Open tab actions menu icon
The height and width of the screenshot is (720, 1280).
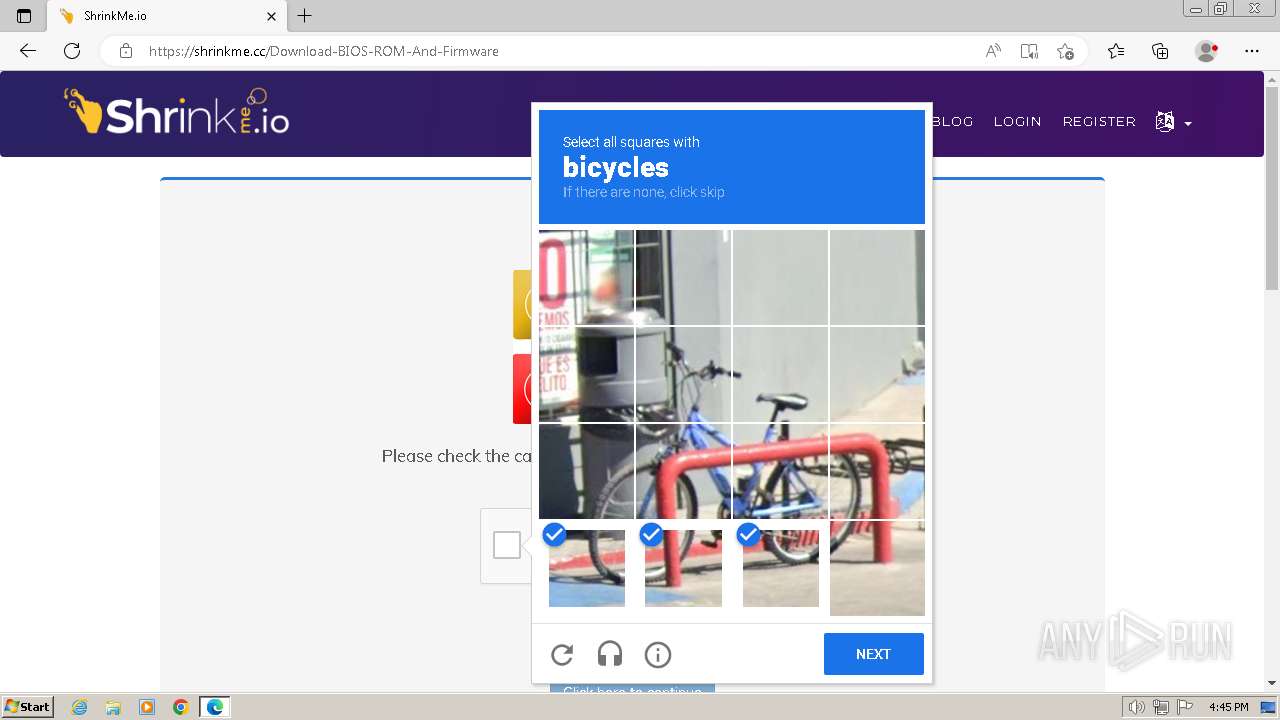(x=24, y=16)
